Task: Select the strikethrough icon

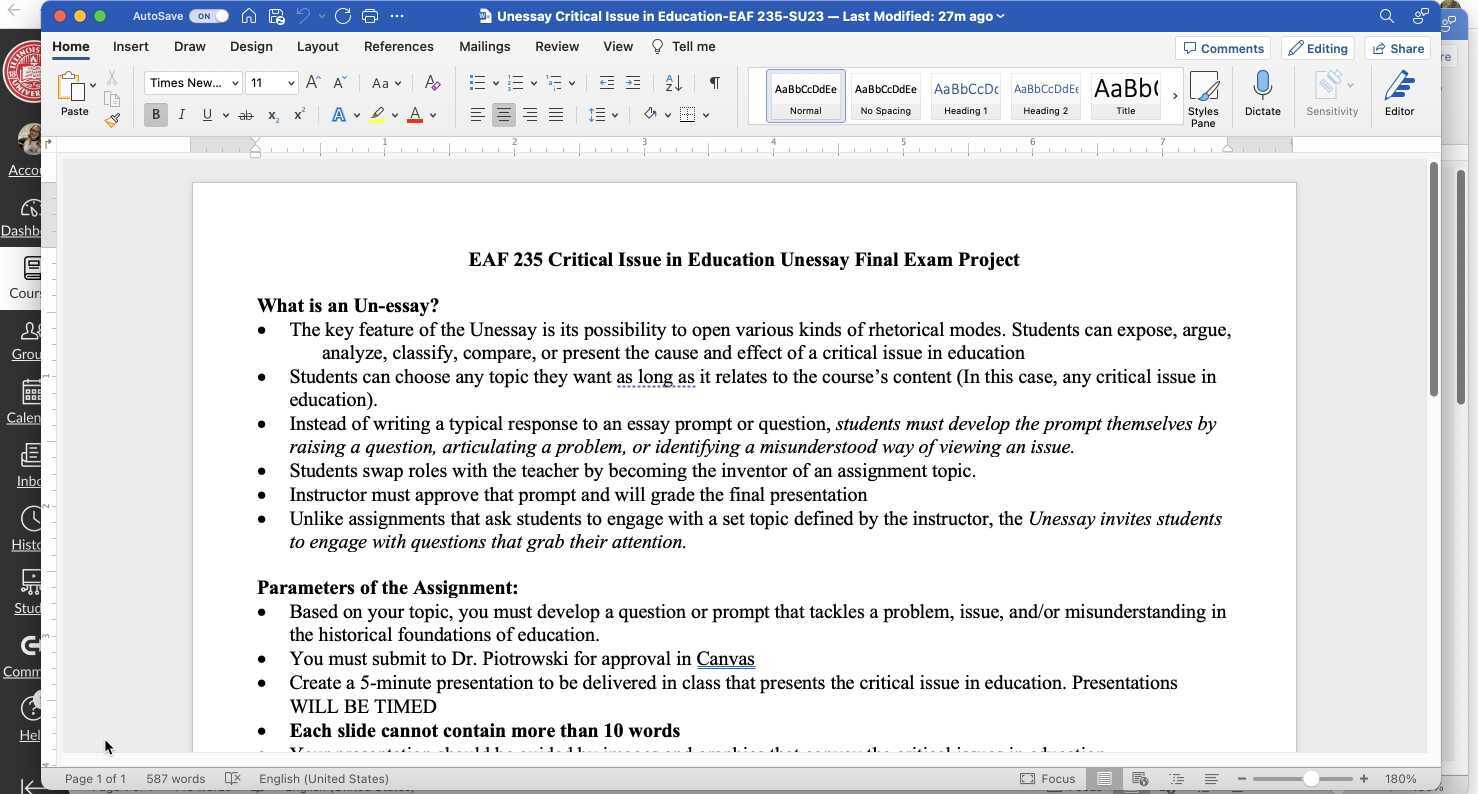Action: 246,114
